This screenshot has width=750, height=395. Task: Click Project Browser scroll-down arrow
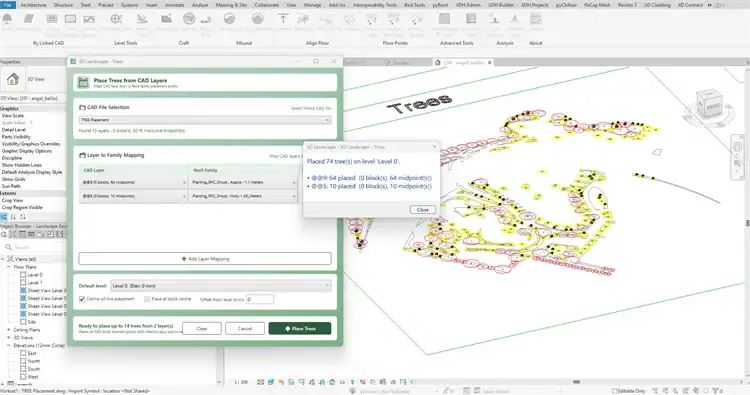(x=220, y=382)
